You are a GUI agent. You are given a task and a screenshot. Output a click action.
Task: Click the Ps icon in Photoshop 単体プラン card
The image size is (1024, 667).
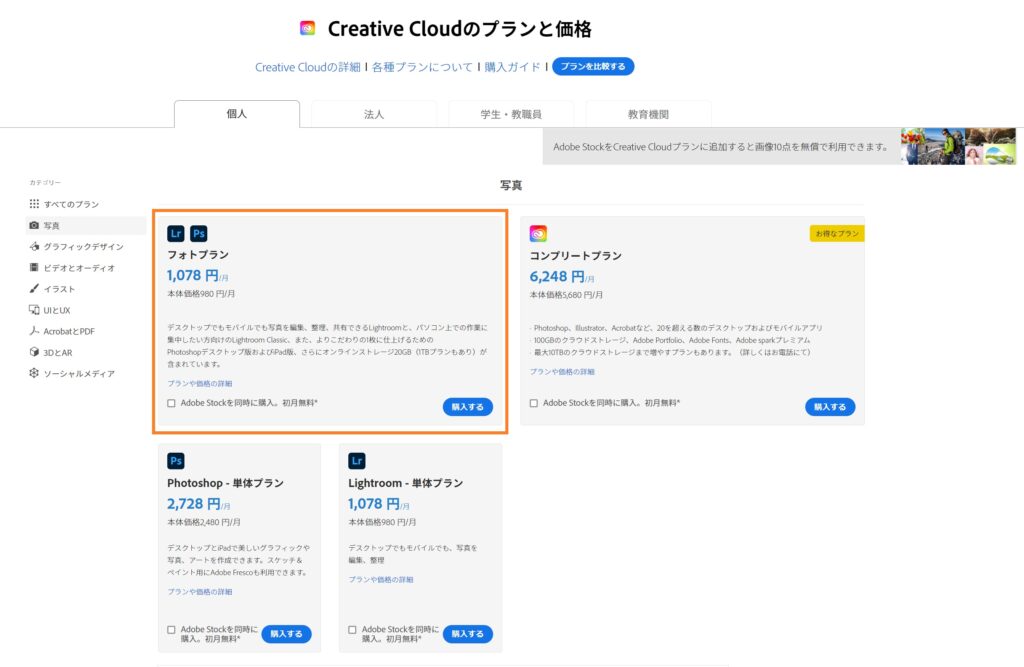point(176,461)
